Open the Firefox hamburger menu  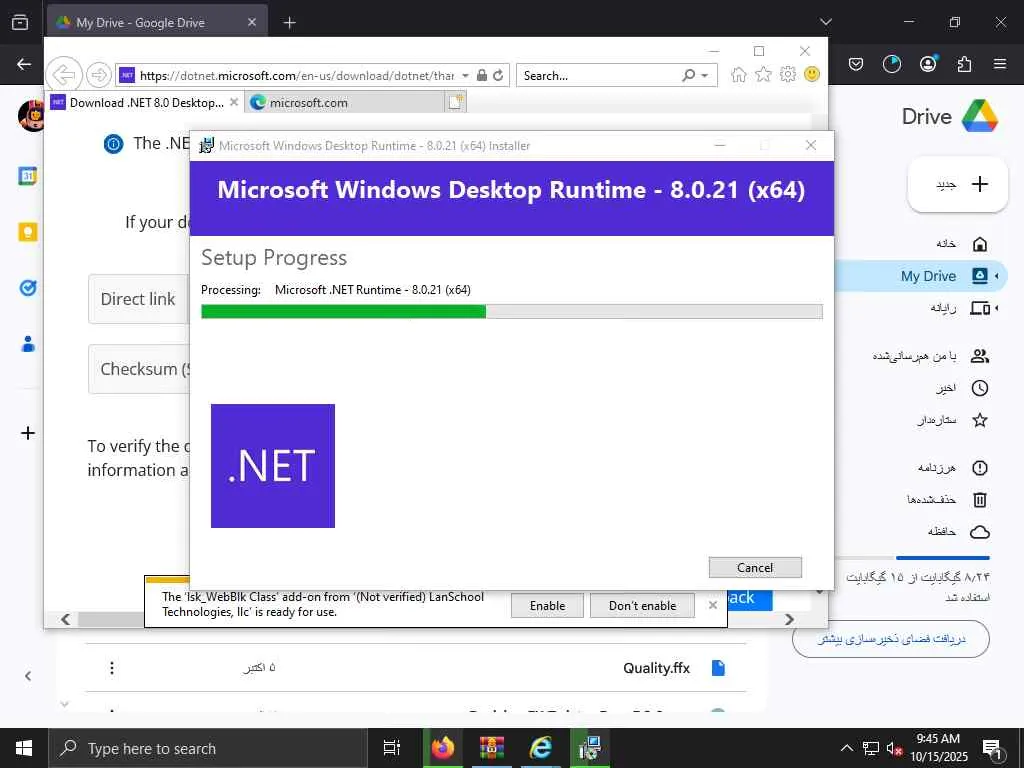tap(1000, 64)
